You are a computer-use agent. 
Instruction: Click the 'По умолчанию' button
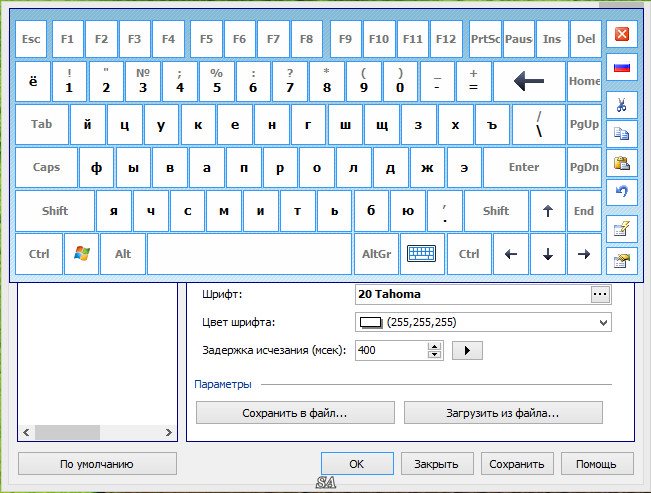97,464
